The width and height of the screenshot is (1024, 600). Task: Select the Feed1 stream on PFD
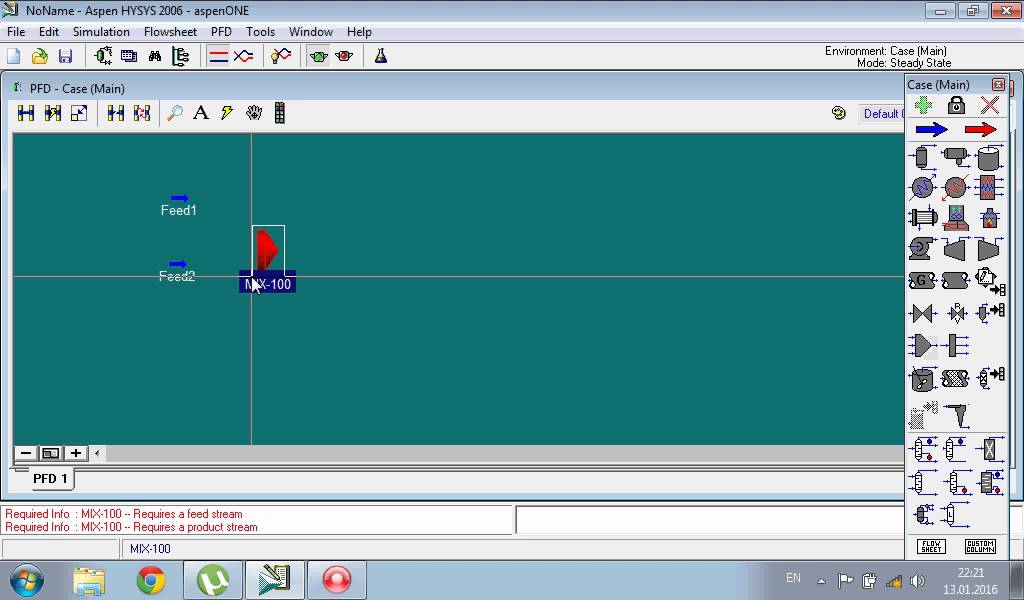coord(179,204)
